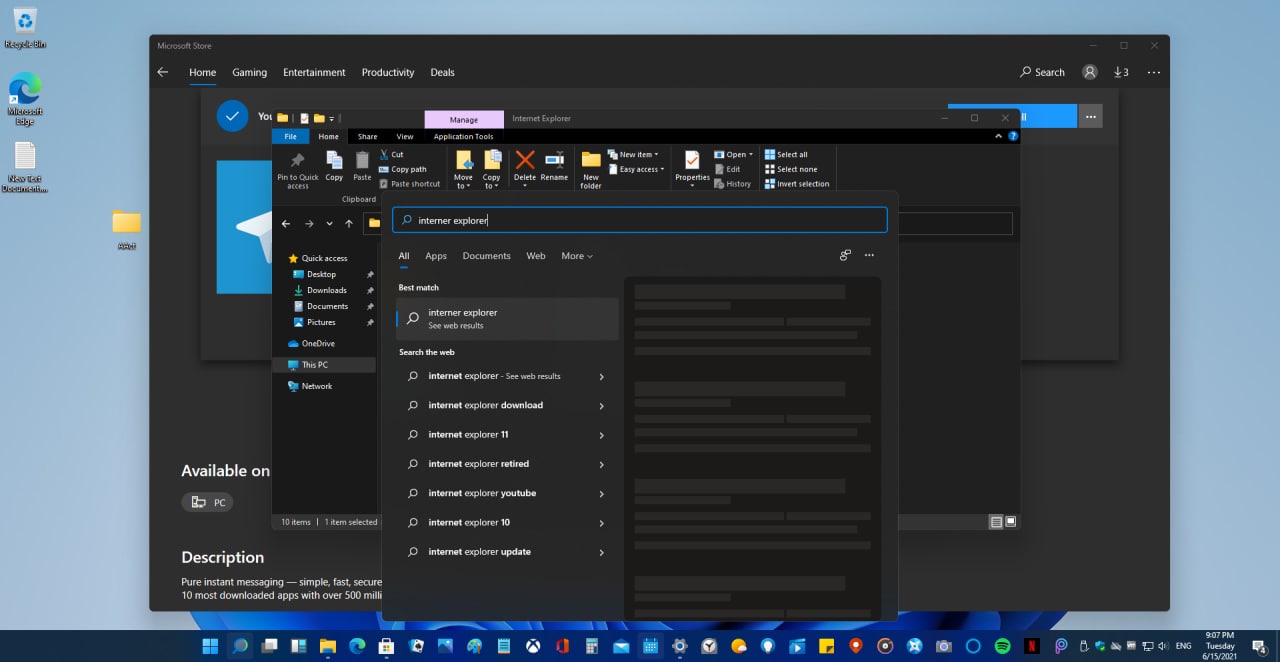The height and width of the screenshot is (662, 1280).
Task: Open the best match 'interner explorer' result
Action: (x=508, y=318)
